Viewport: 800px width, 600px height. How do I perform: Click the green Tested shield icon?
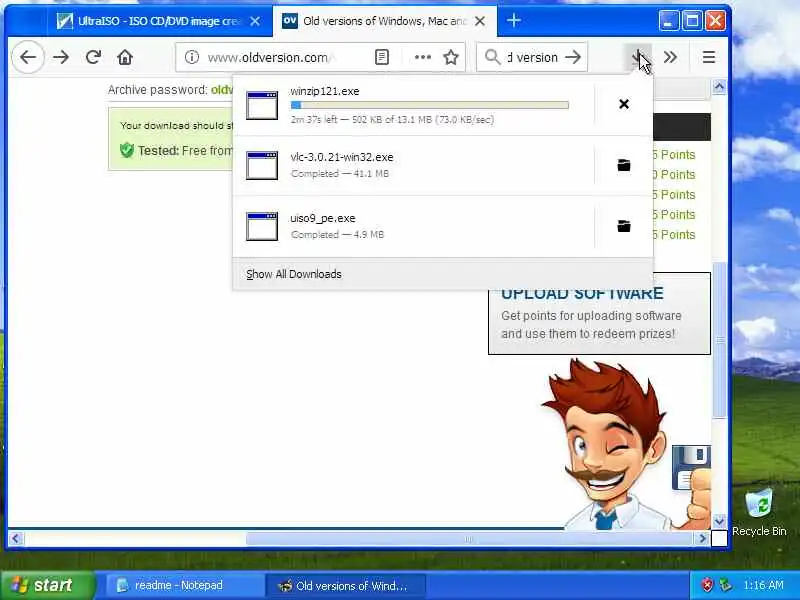127,151
